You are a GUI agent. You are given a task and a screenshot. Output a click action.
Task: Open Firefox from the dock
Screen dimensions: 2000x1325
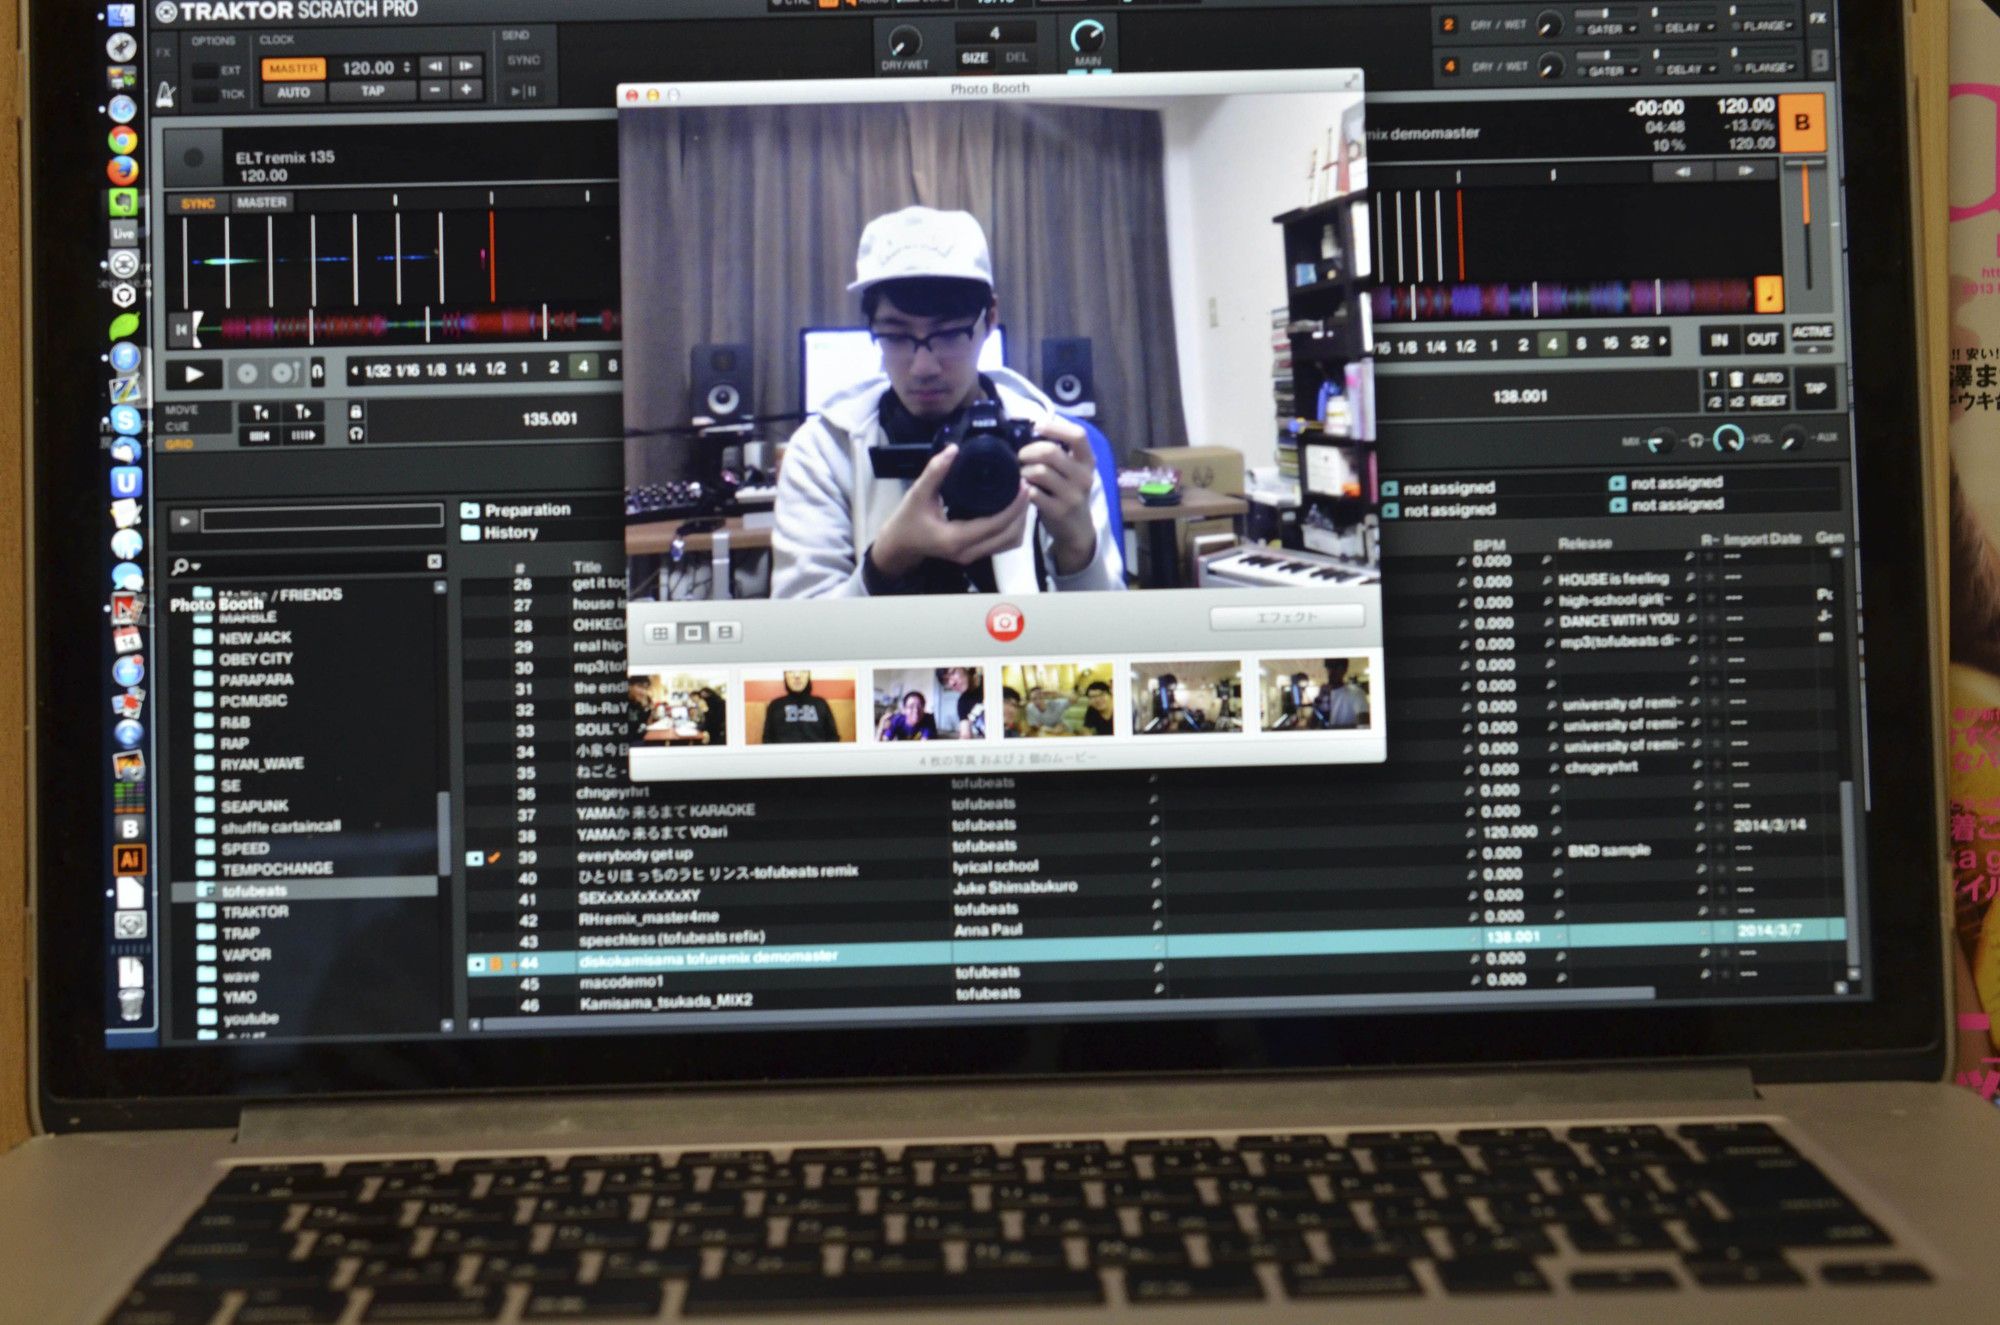[x=123, y=170]
